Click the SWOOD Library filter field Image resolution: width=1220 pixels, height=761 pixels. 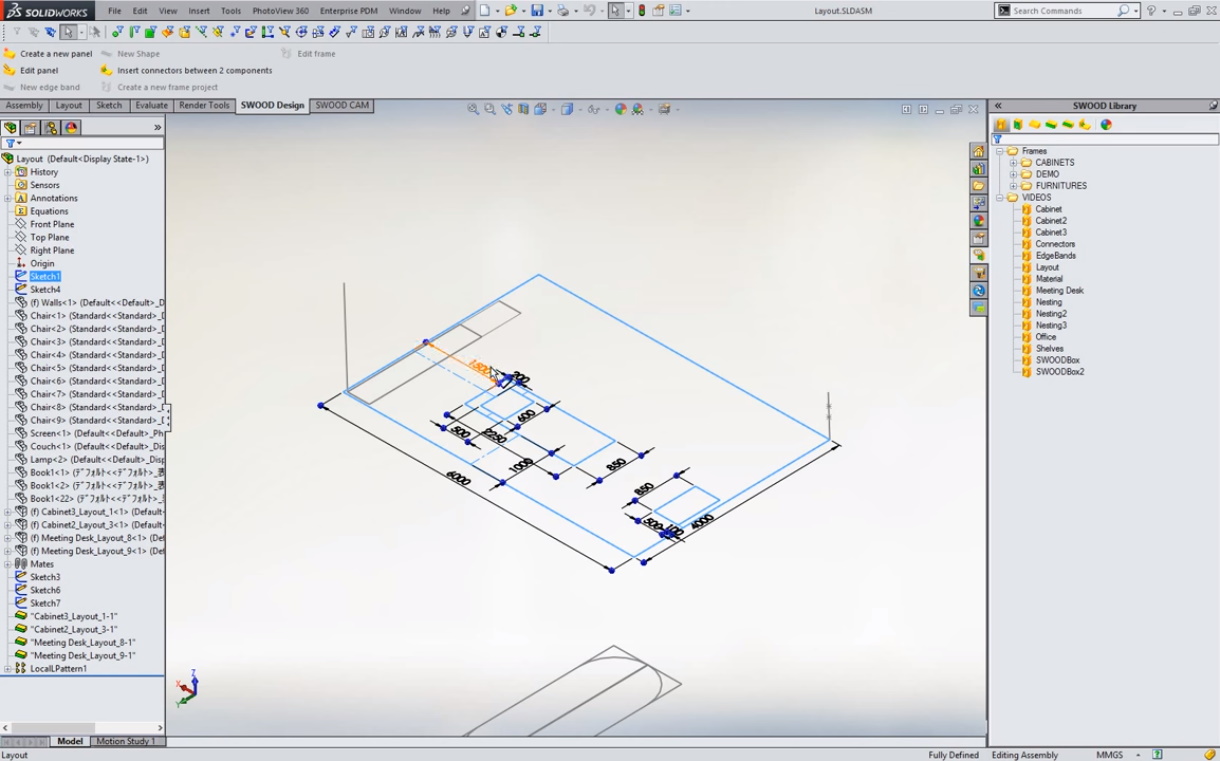1105,139
